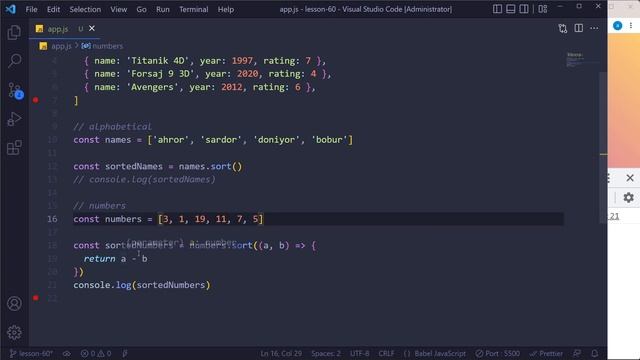Toggle breakpoint on line 7
Viewport: 640px width, 360px height.
[x=36, y=100]
